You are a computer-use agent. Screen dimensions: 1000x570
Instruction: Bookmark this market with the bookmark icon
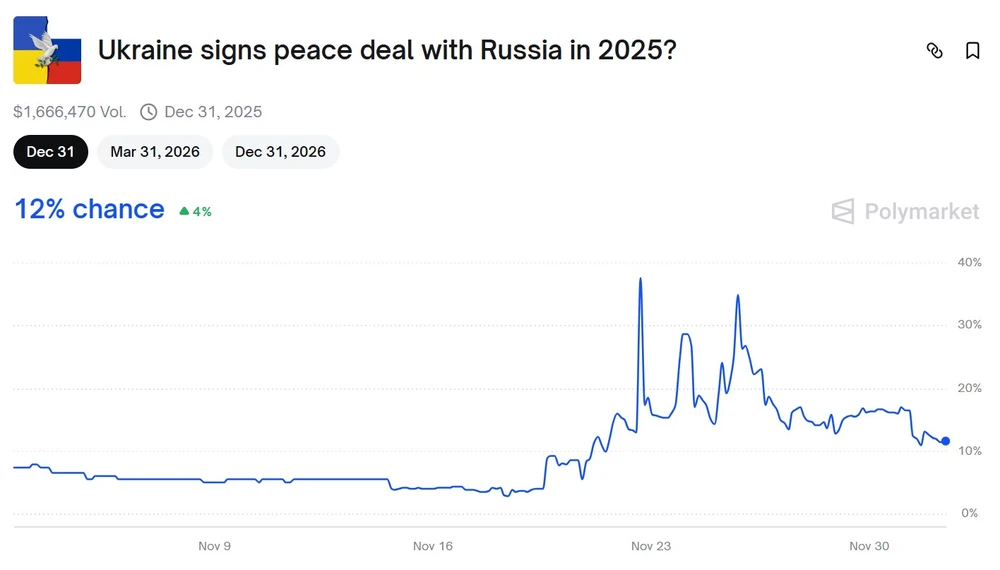tap(972, 51)
